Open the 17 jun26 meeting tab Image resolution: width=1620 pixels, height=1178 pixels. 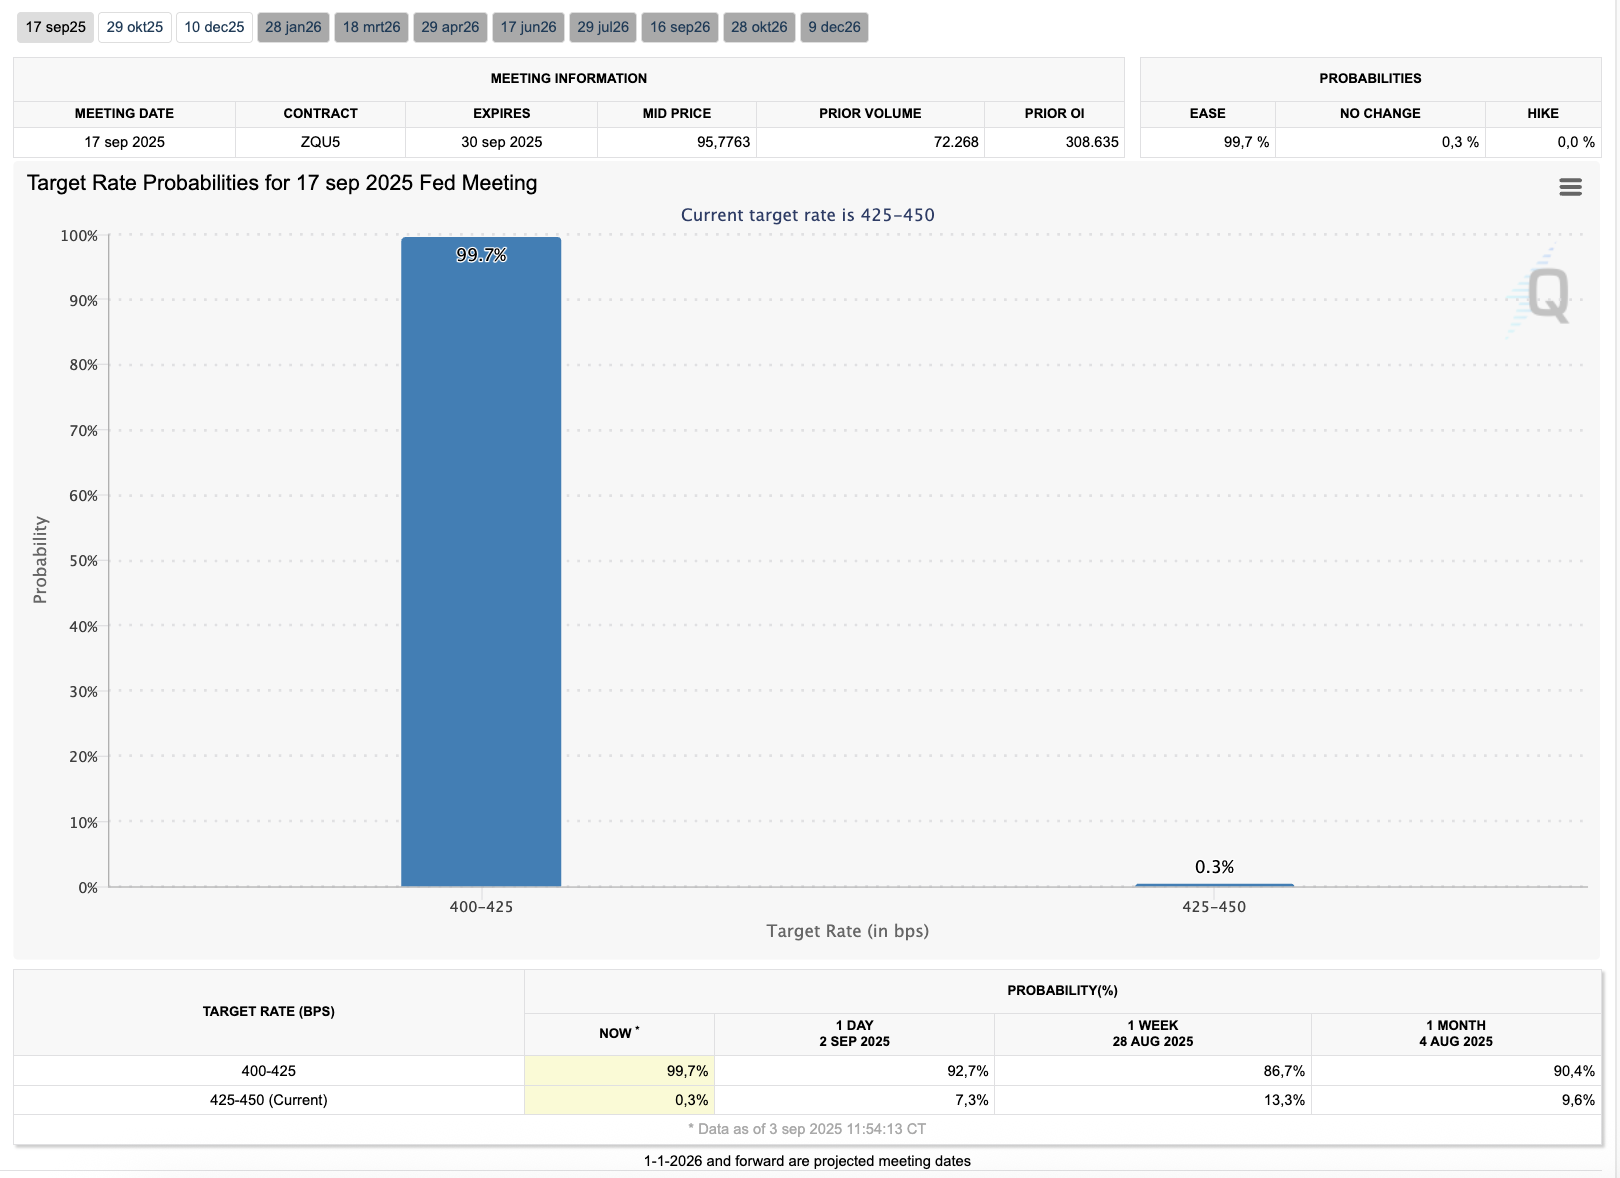(528, 27)
